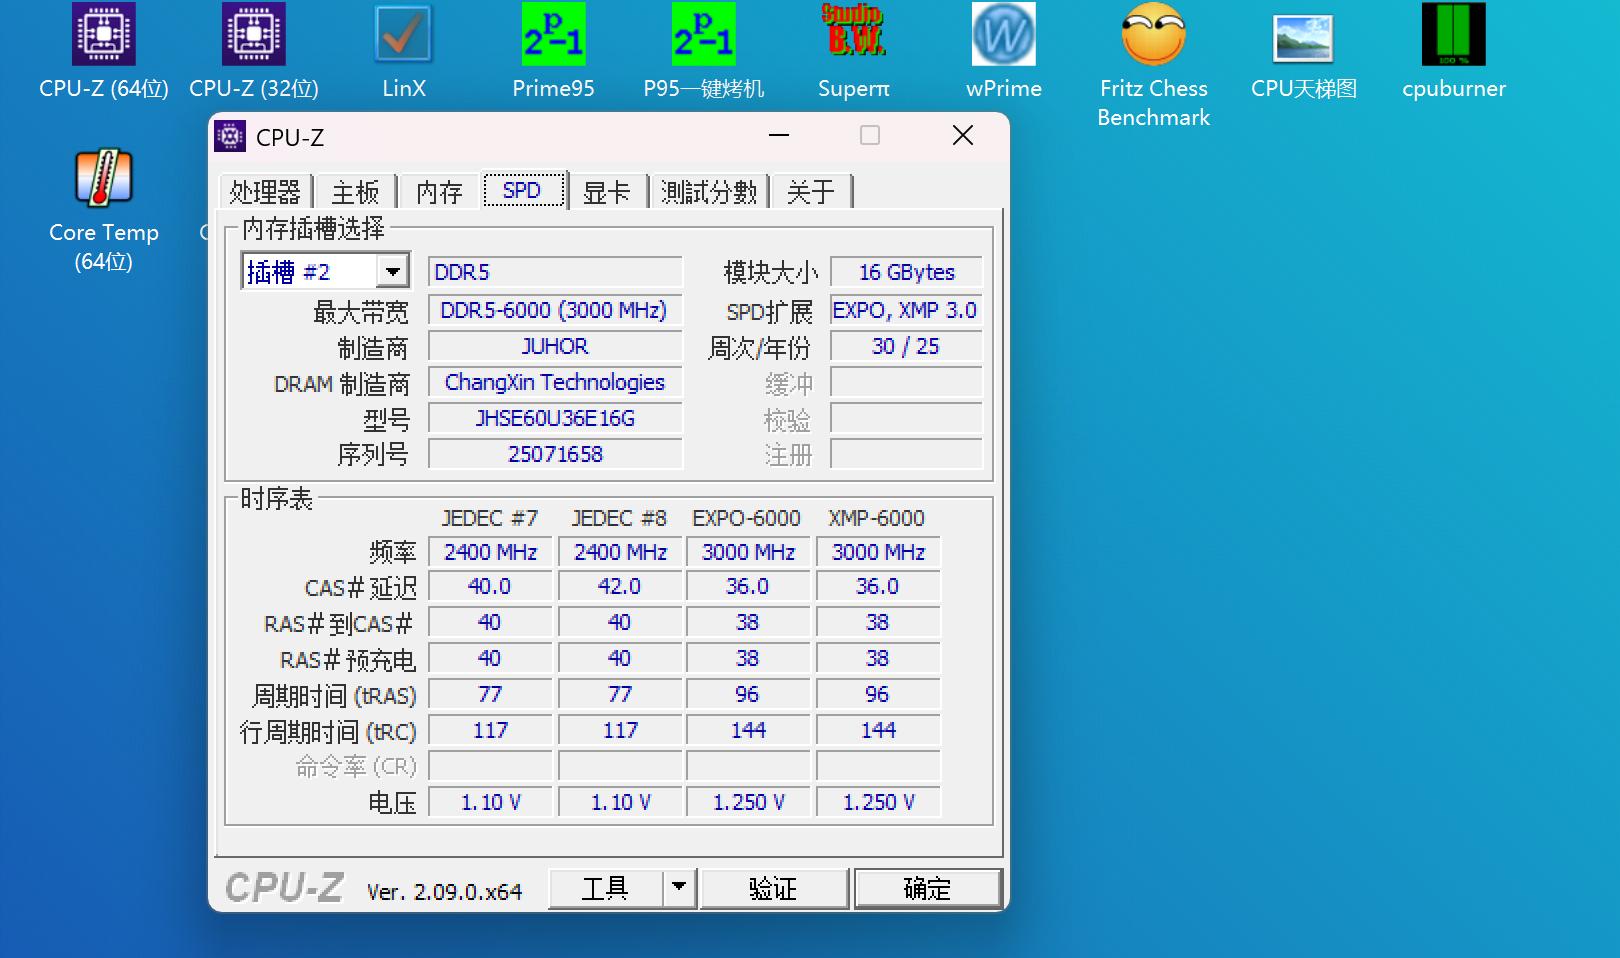
Task: Click the 确定 button
Action: click(x=927, y=887)
